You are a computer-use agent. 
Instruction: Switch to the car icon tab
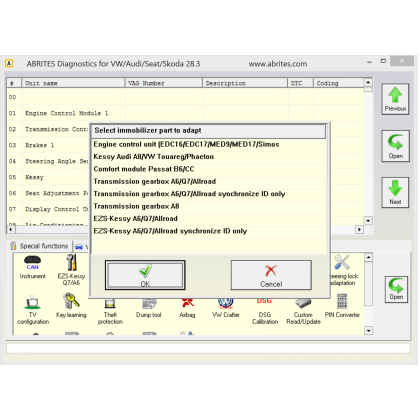[x=80, y=247]
